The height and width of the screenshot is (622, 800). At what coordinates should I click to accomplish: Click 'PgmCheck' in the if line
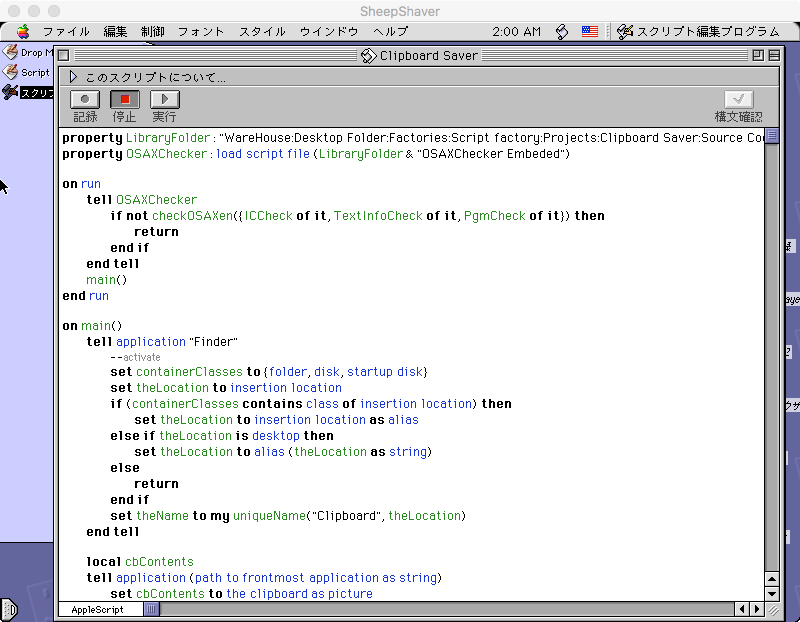pyautogui.click(x=494, y=216)
